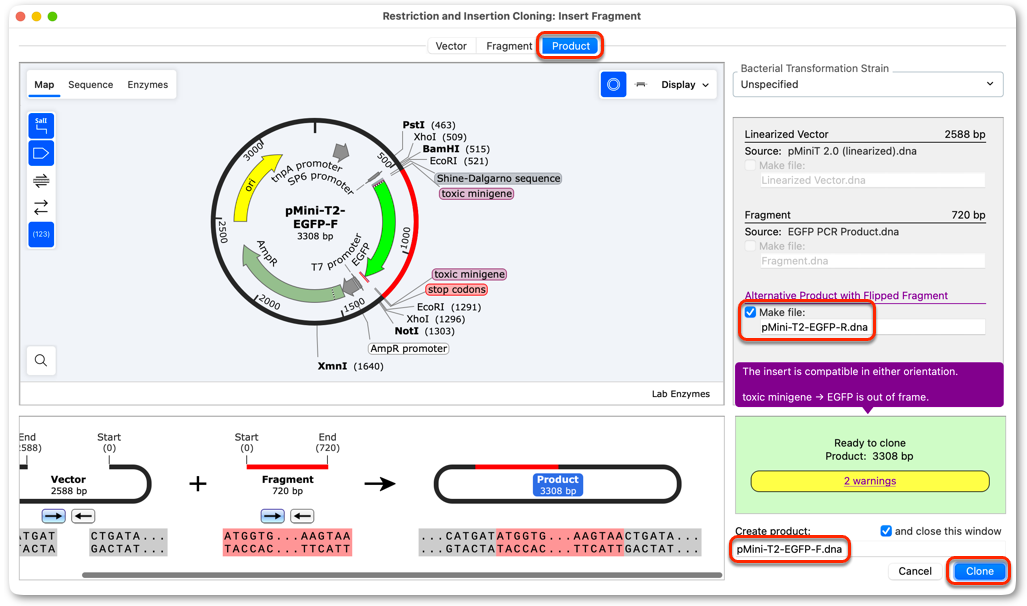Select the linear map view icon
The height and width of the screenshot is (606, 1027).
[641, 85]
